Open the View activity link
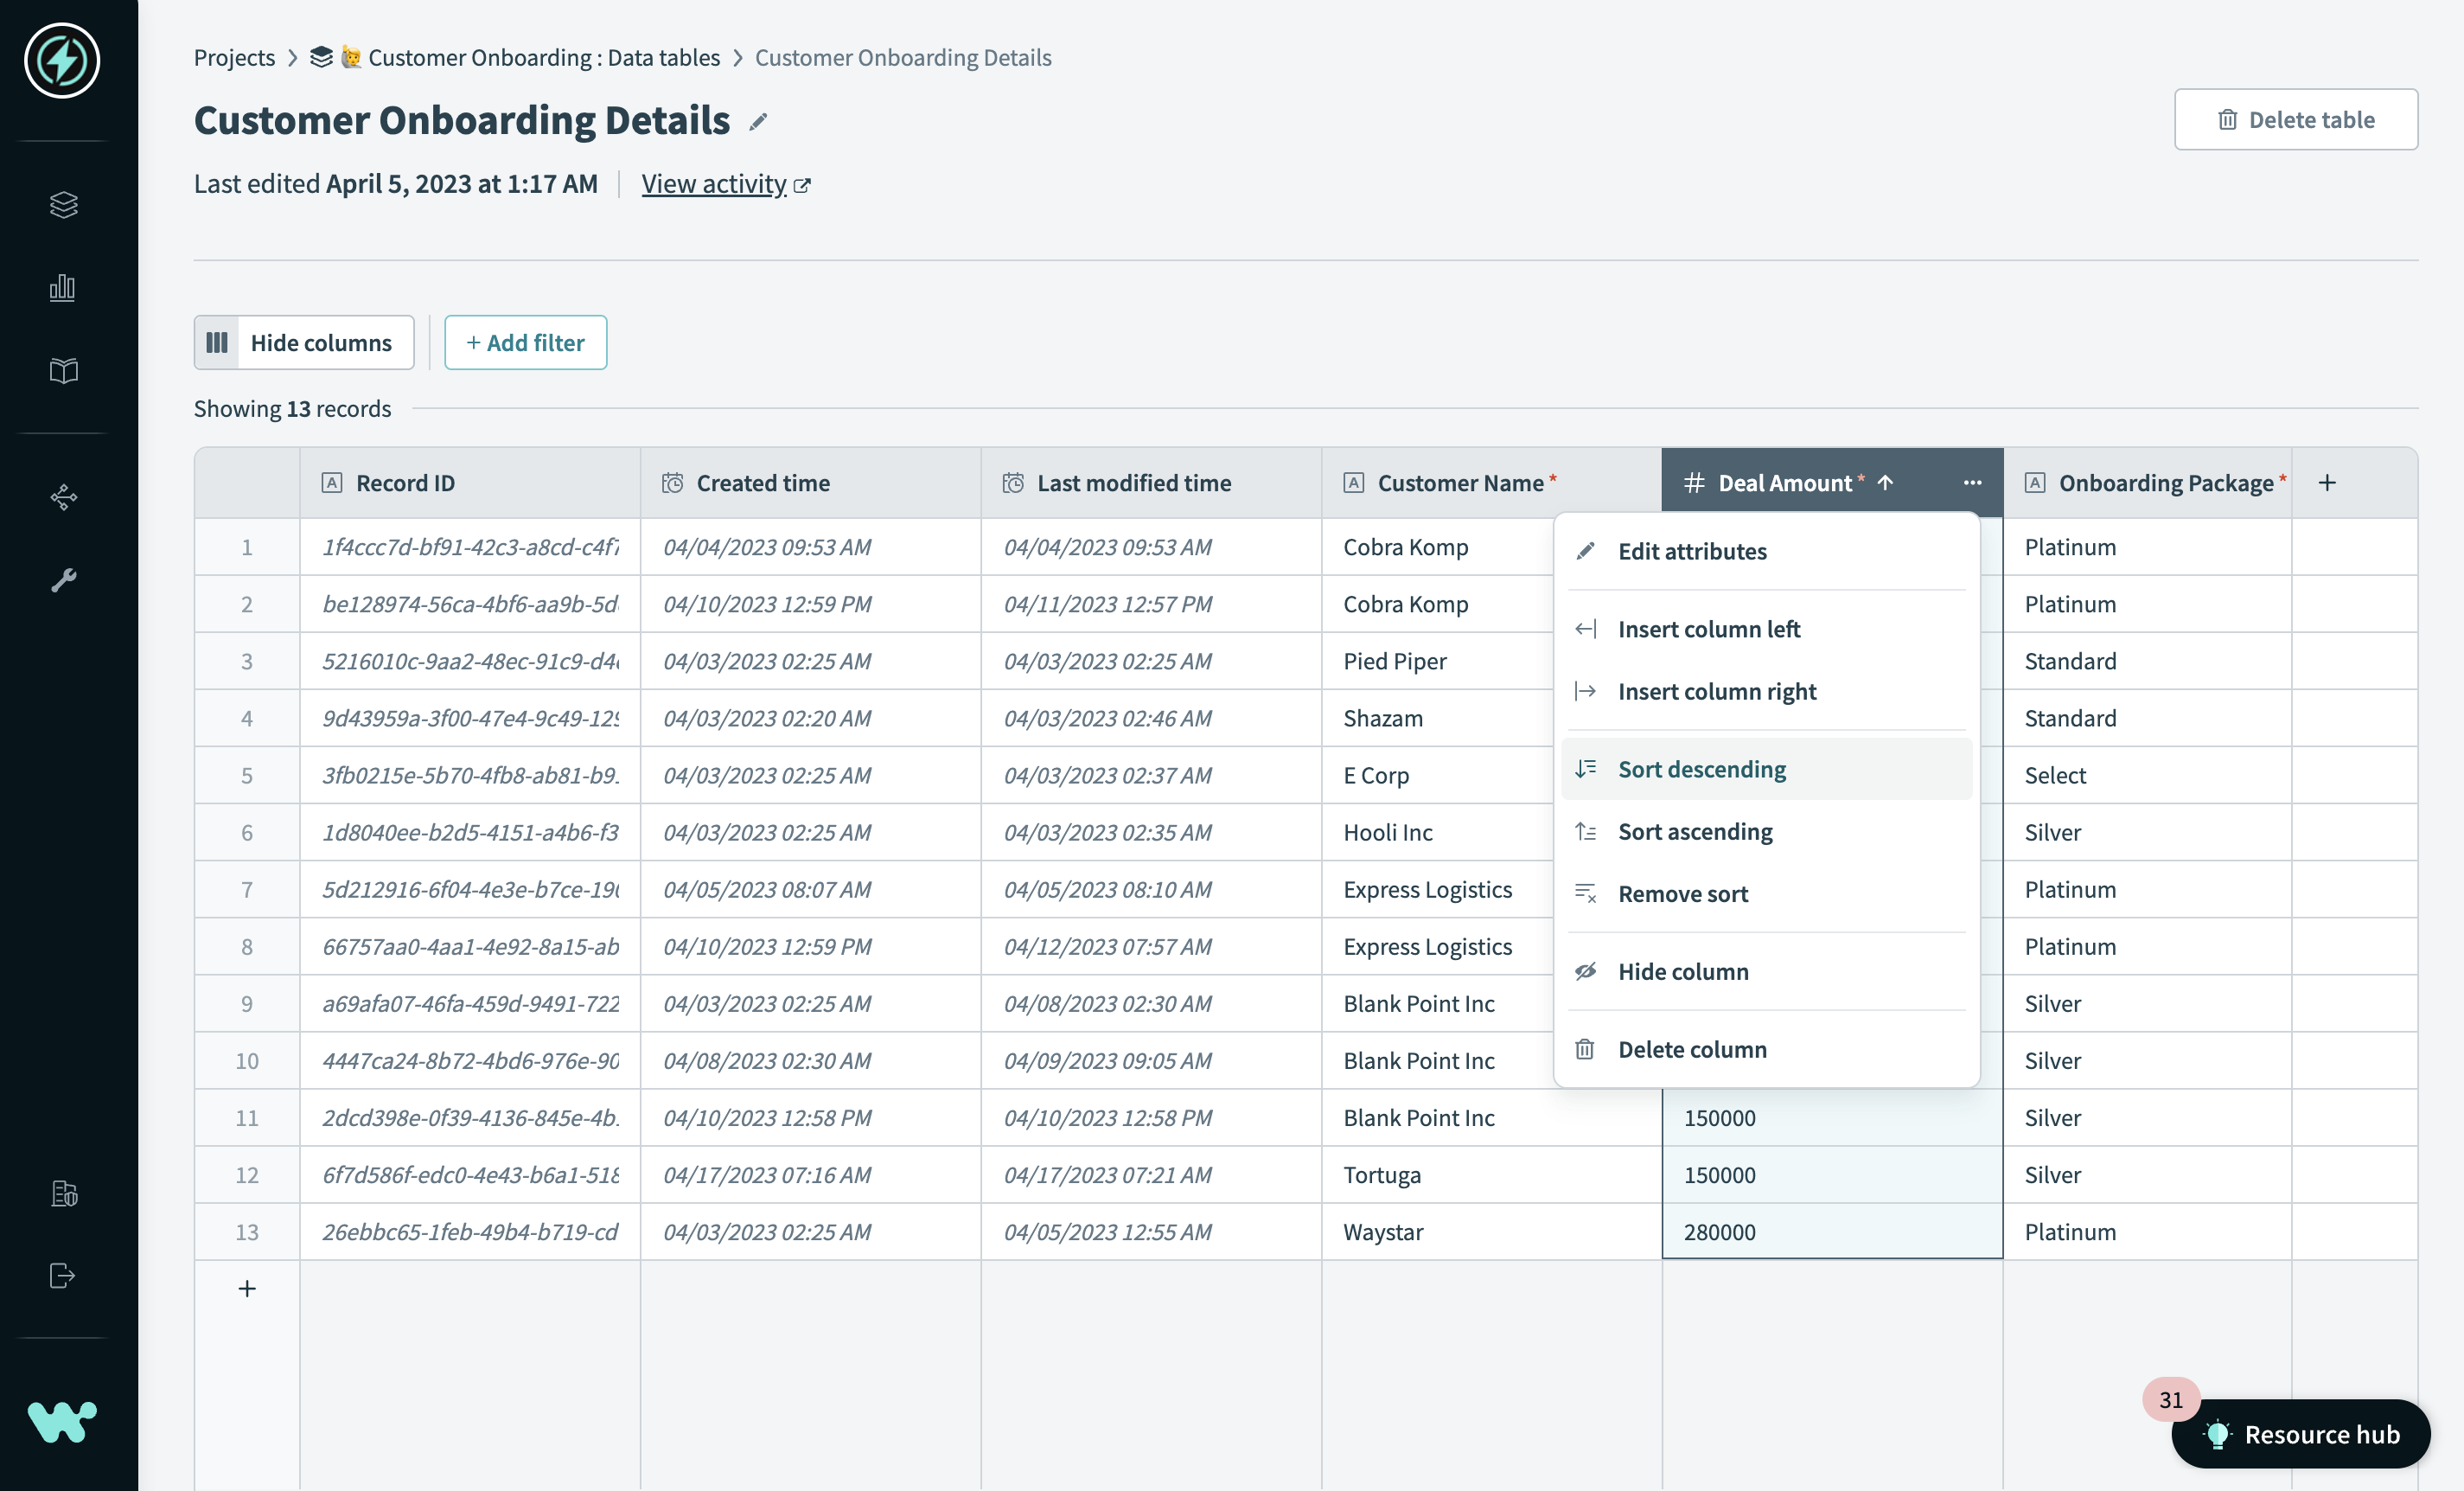2464x1491 pixels. tap(714, 184)
